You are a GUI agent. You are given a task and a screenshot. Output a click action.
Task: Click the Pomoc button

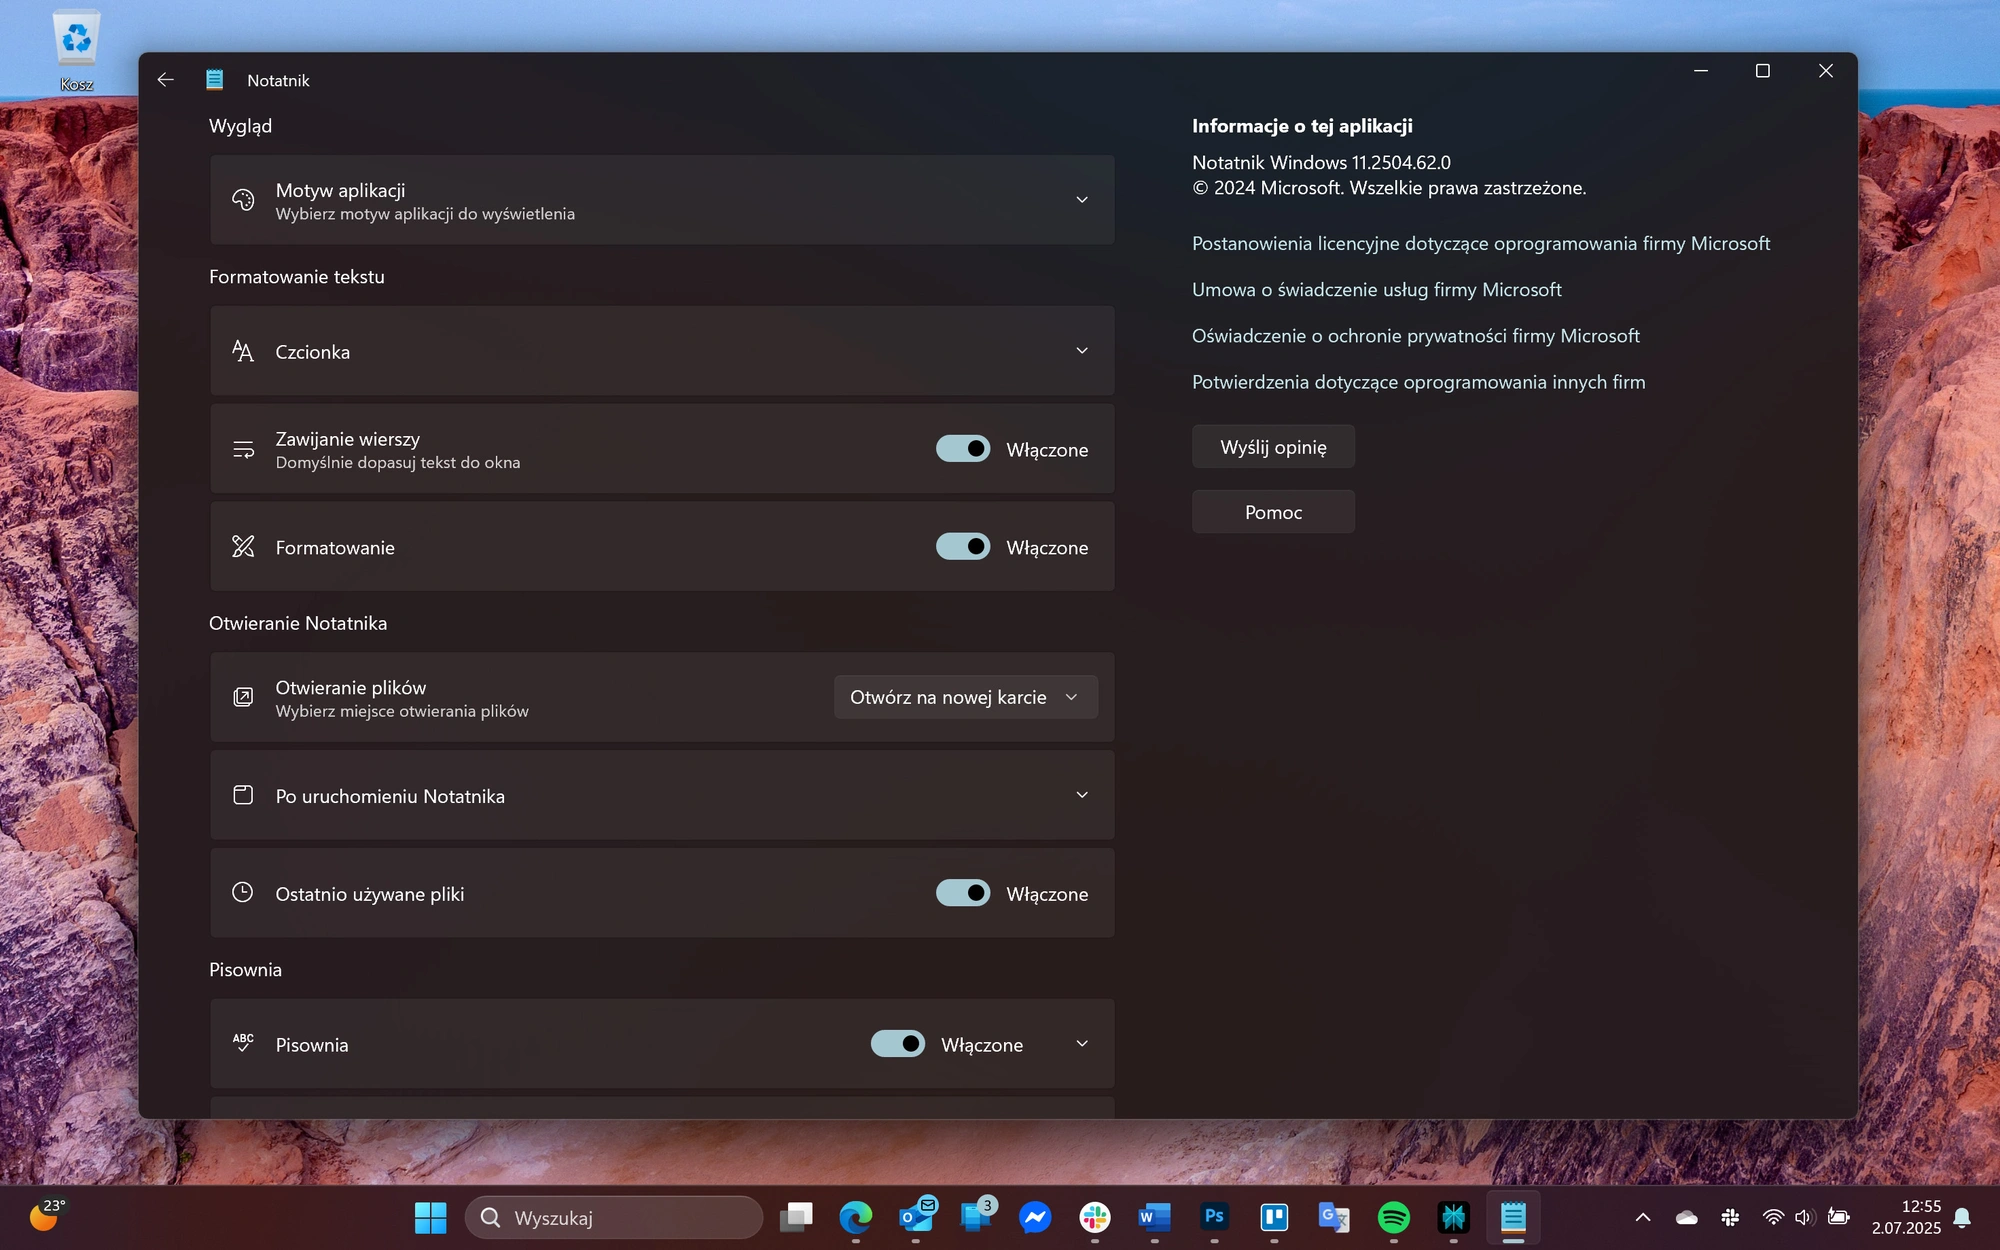[x=1273, y=512]
